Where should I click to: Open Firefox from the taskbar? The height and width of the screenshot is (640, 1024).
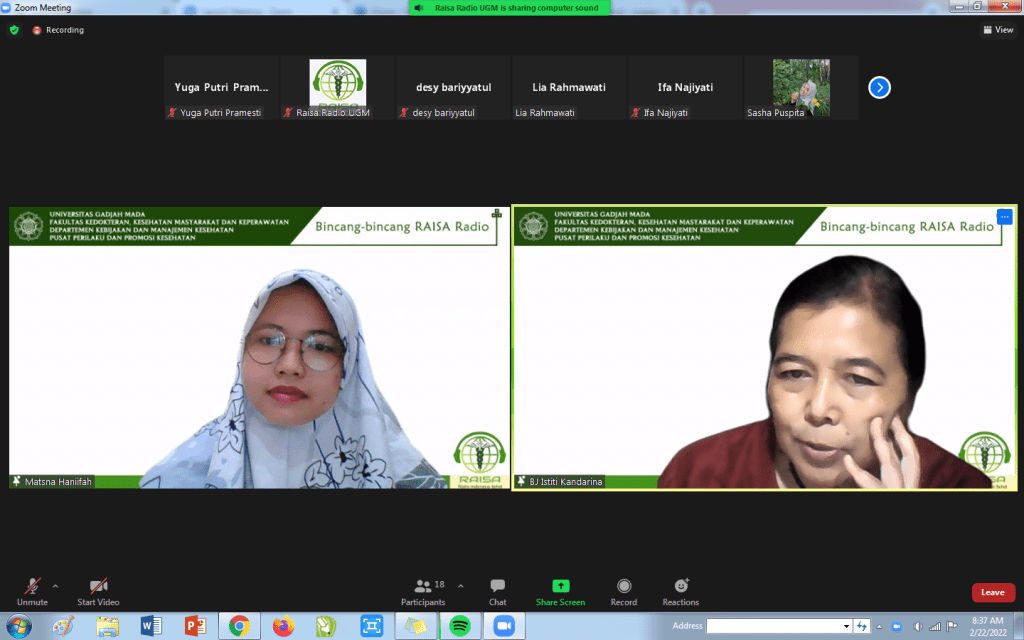[283, 626]
